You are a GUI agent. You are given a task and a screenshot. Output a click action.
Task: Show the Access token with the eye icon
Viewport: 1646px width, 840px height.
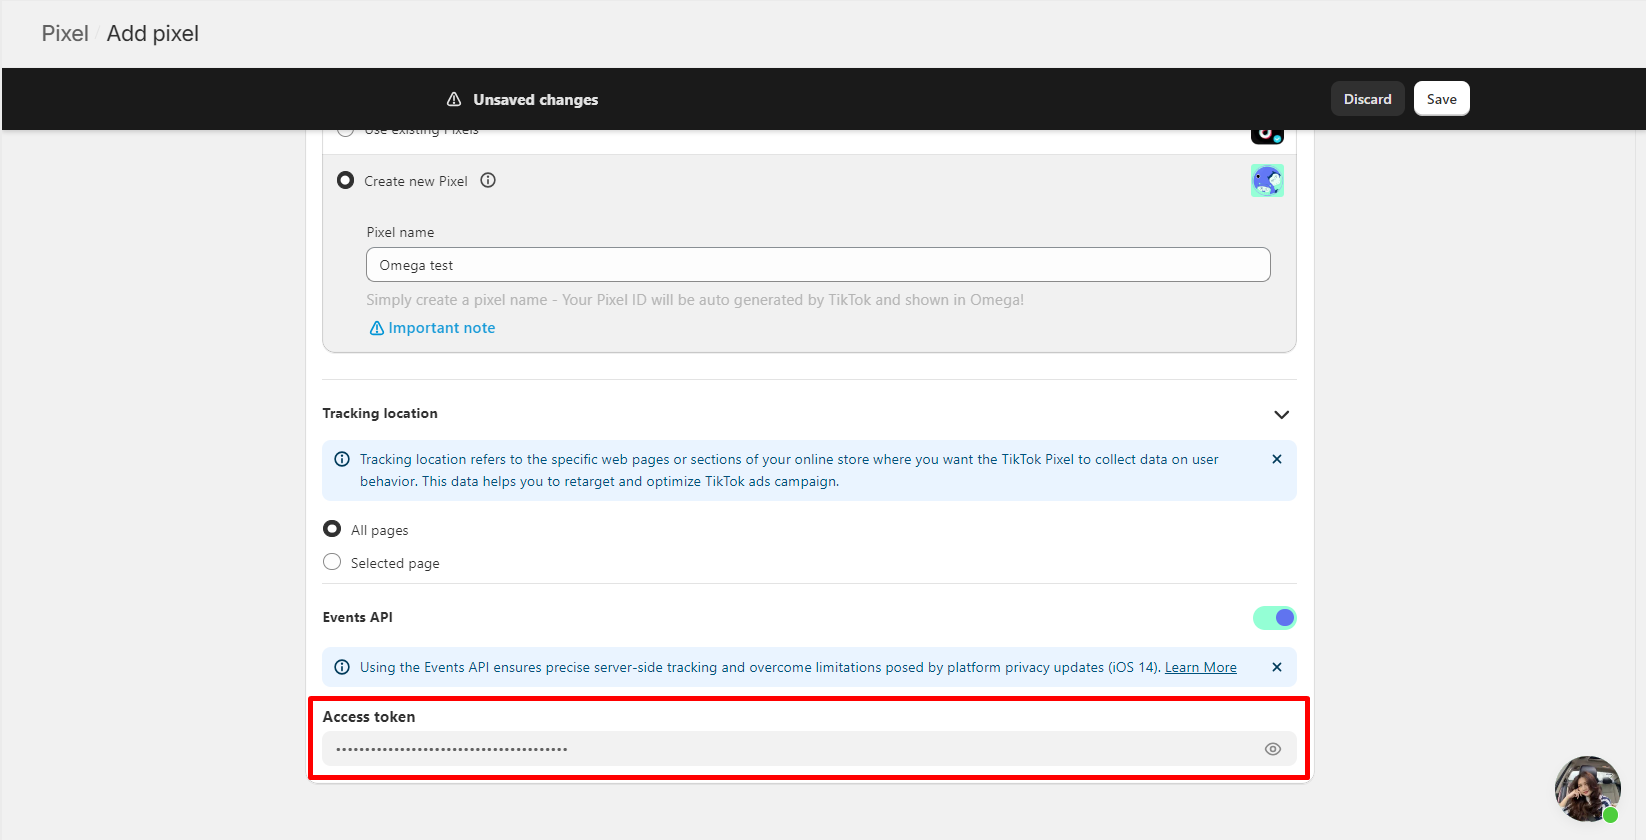coord(1273,749)
